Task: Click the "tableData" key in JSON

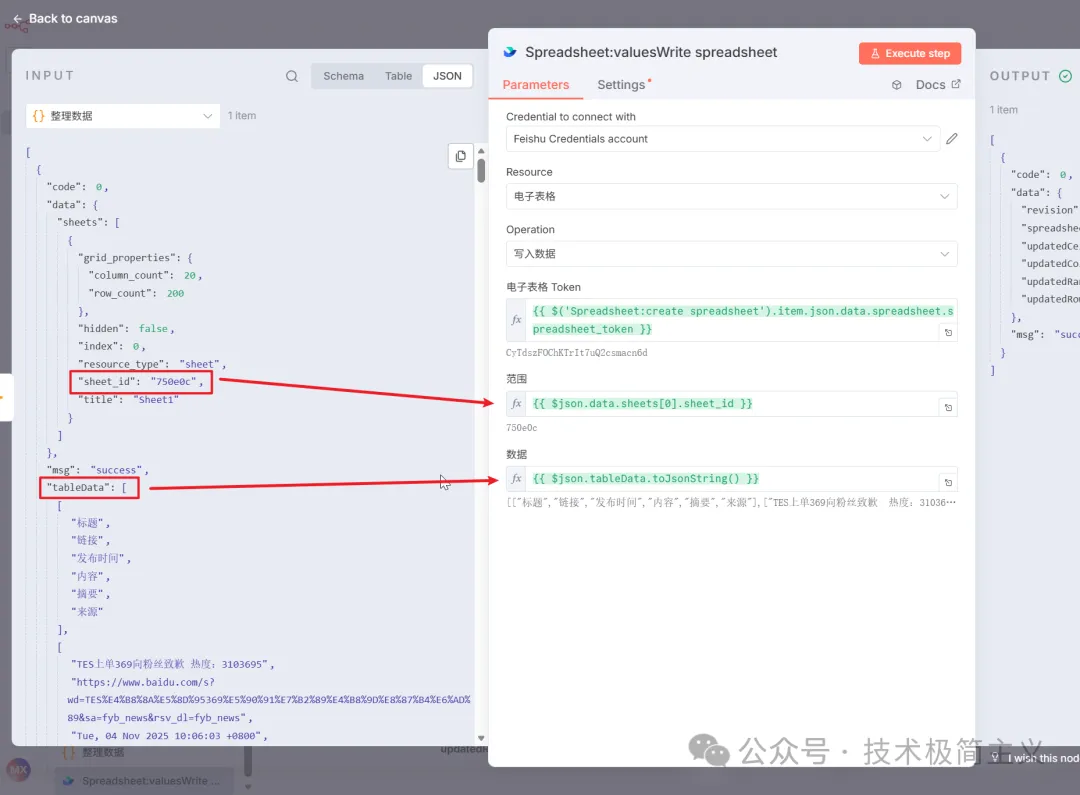Action: coord(79,487)
